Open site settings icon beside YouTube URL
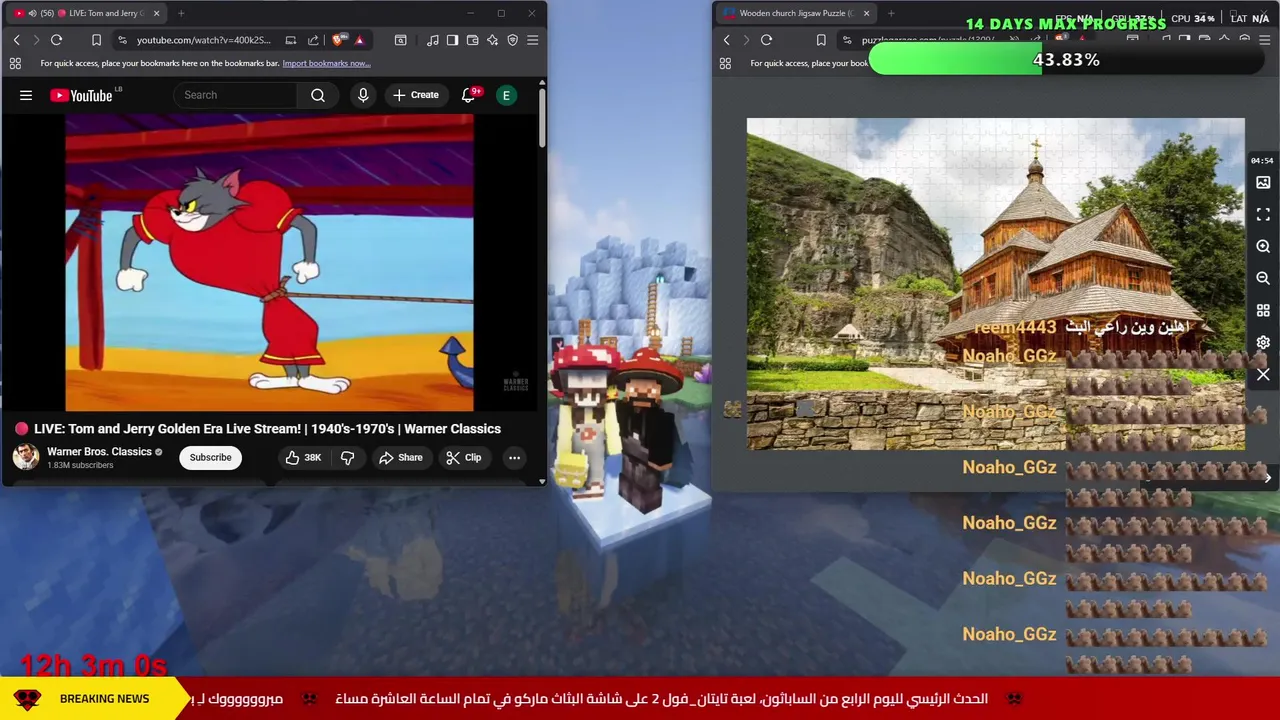Screen dimensions: 1280x720 (122, 40)
